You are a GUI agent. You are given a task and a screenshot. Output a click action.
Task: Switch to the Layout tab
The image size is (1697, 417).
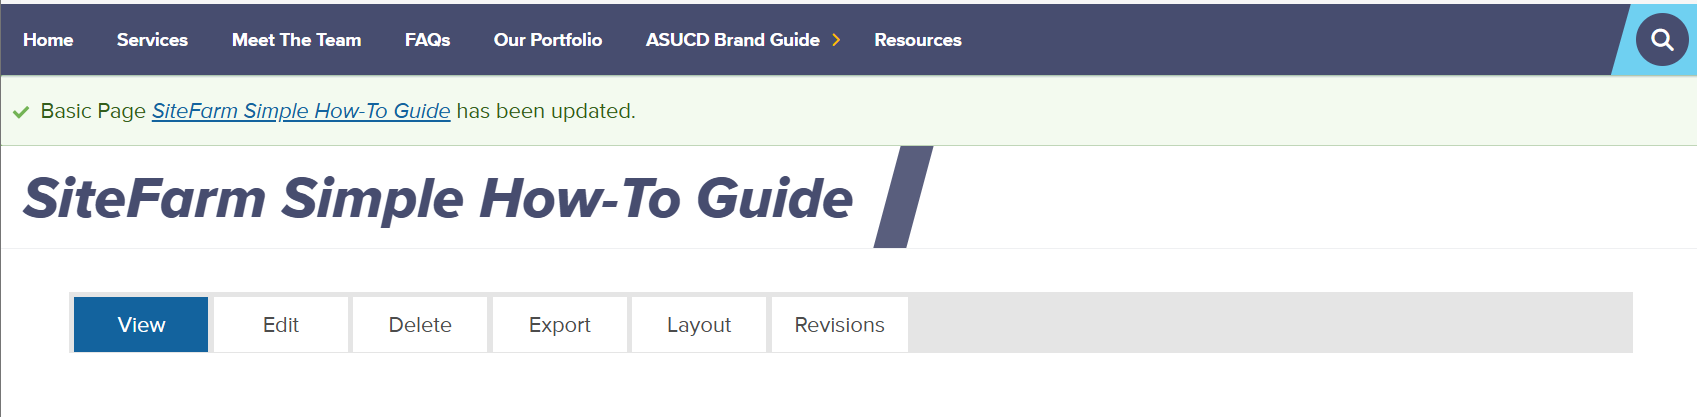pos(699,325)
